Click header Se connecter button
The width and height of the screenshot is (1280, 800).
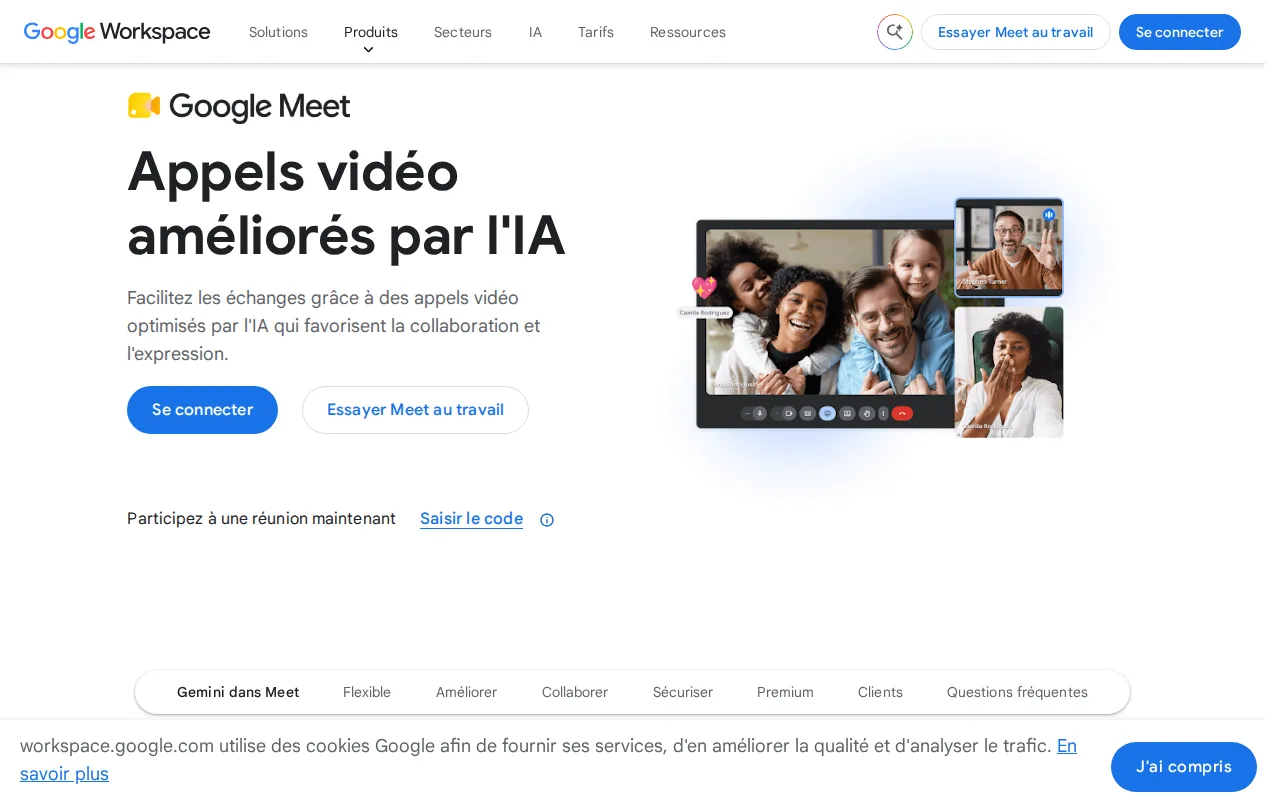pyautogui.click(x=1179, y=32)
